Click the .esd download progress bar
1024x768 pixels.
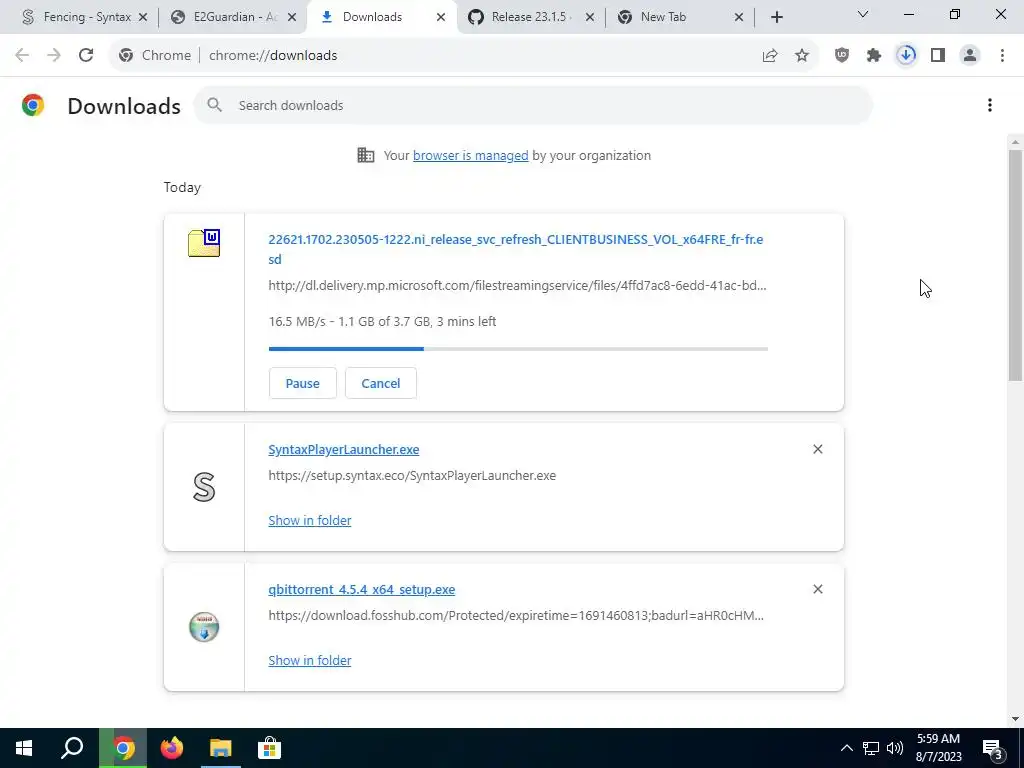(x=518, y=349)
